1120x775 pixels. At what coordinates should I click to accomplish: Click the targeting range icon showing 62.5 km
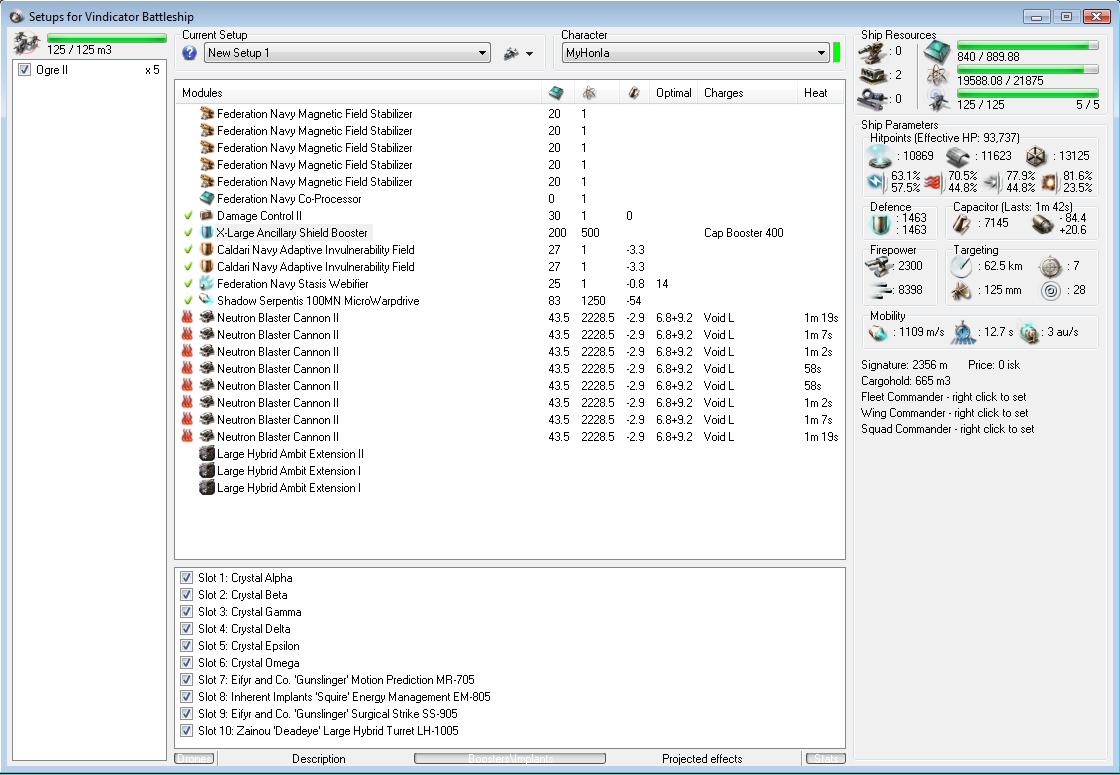[962, 266]
